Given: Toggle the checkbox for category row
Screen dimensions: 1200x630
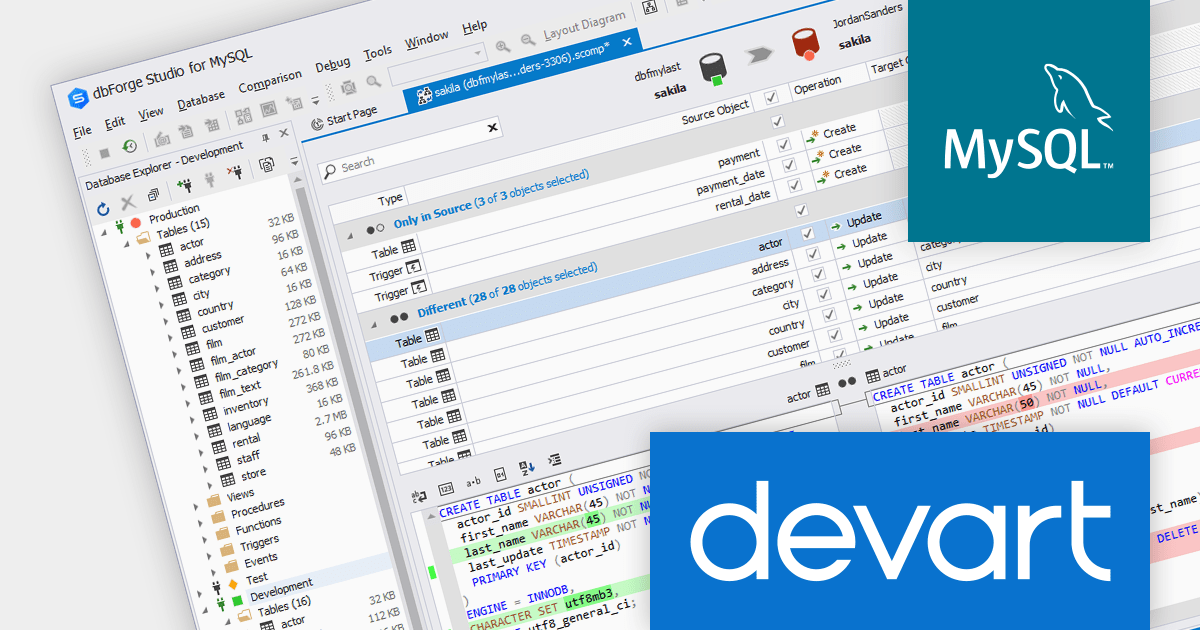Looking at the screenshot, I should tap(816, 274).
